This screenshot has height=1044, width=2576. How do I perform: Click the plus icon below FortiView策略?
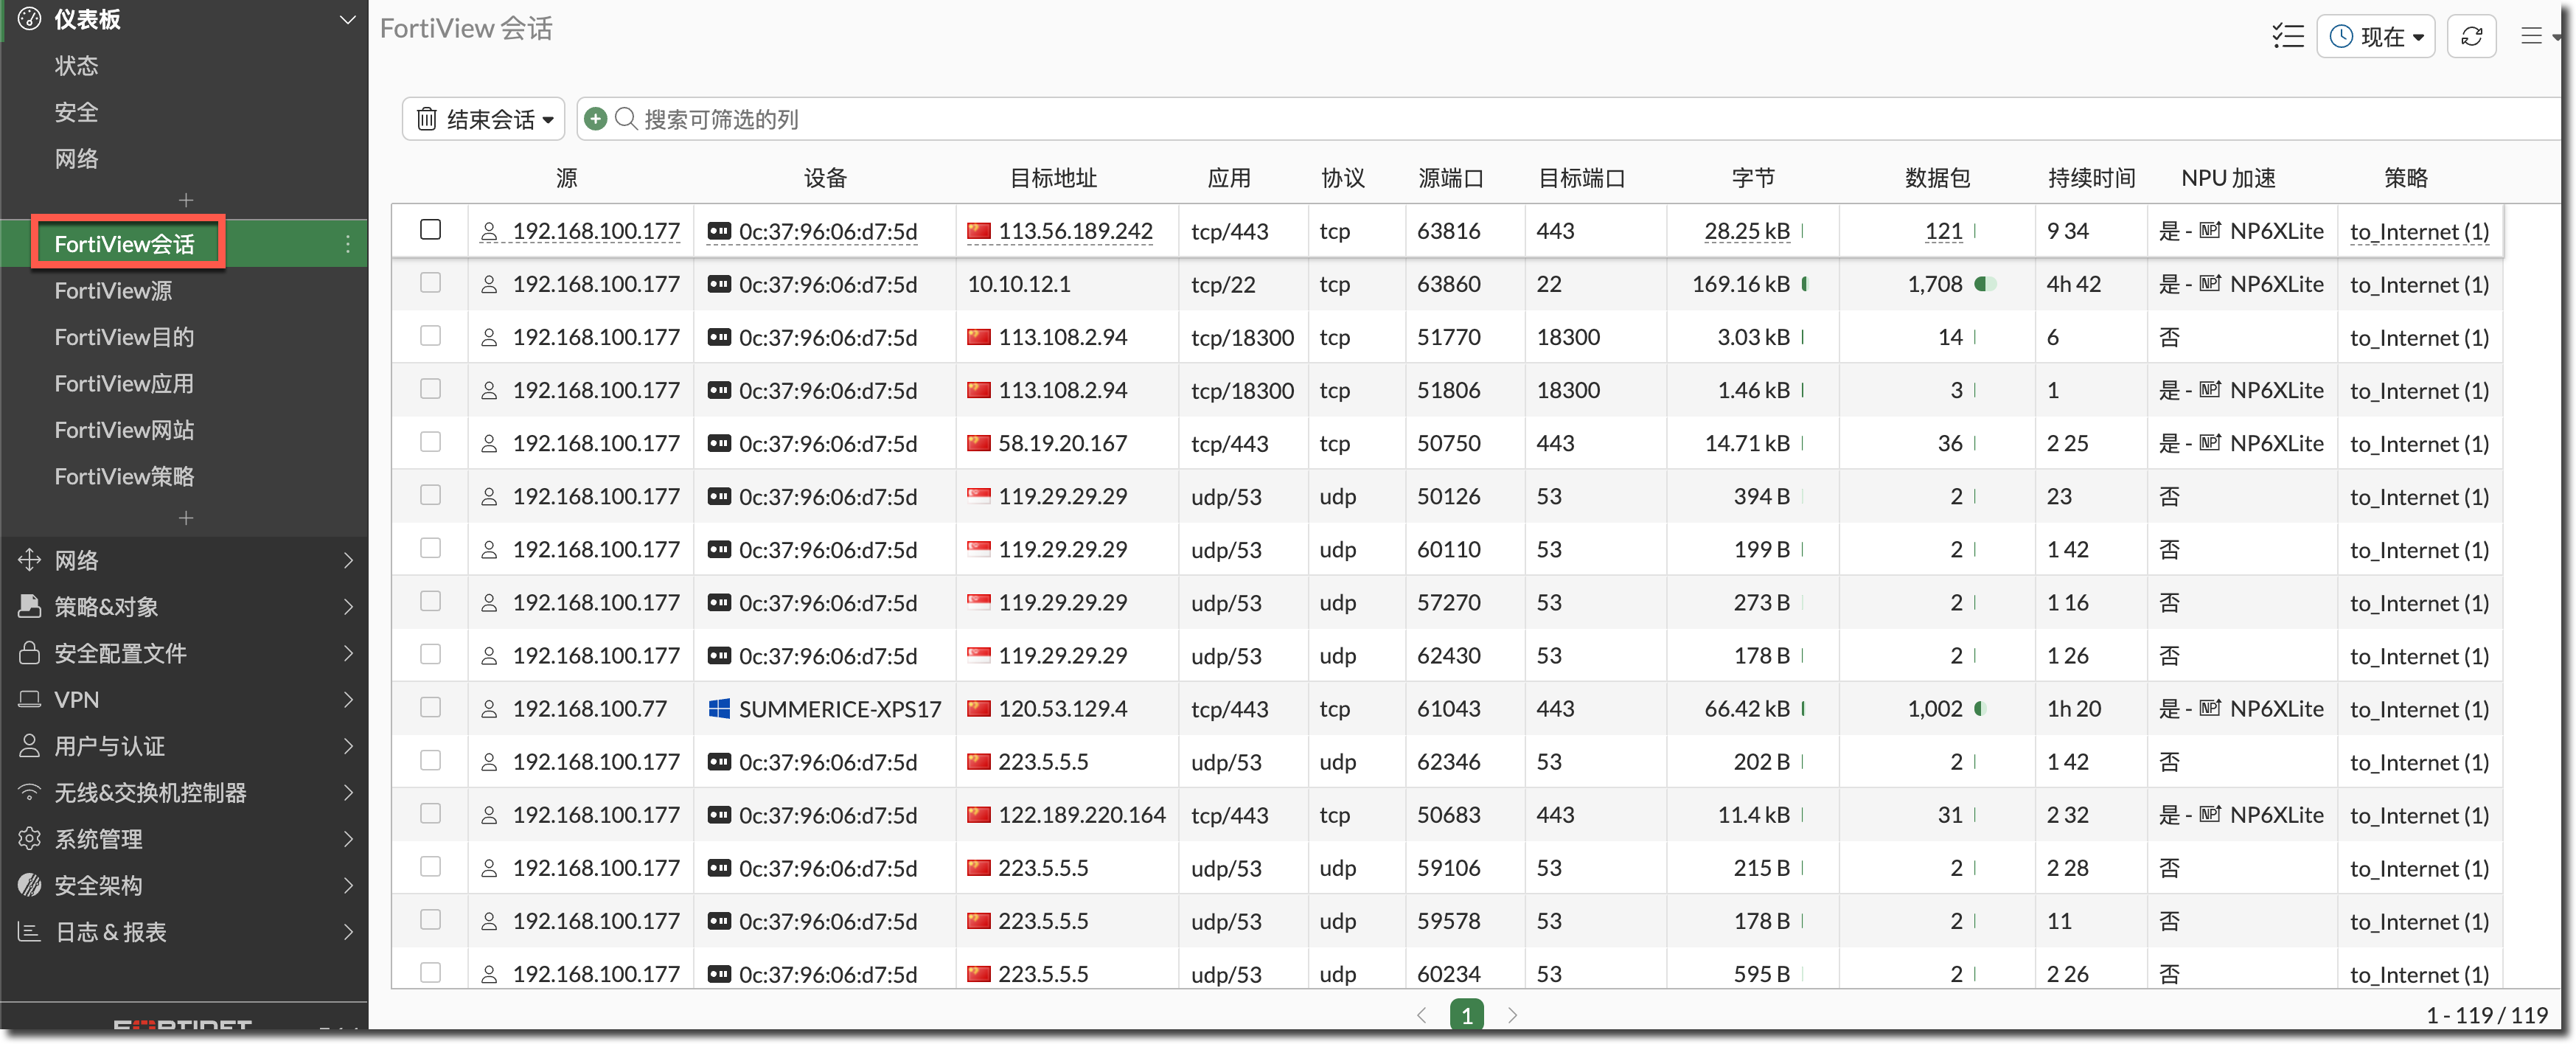pos(185,518)
